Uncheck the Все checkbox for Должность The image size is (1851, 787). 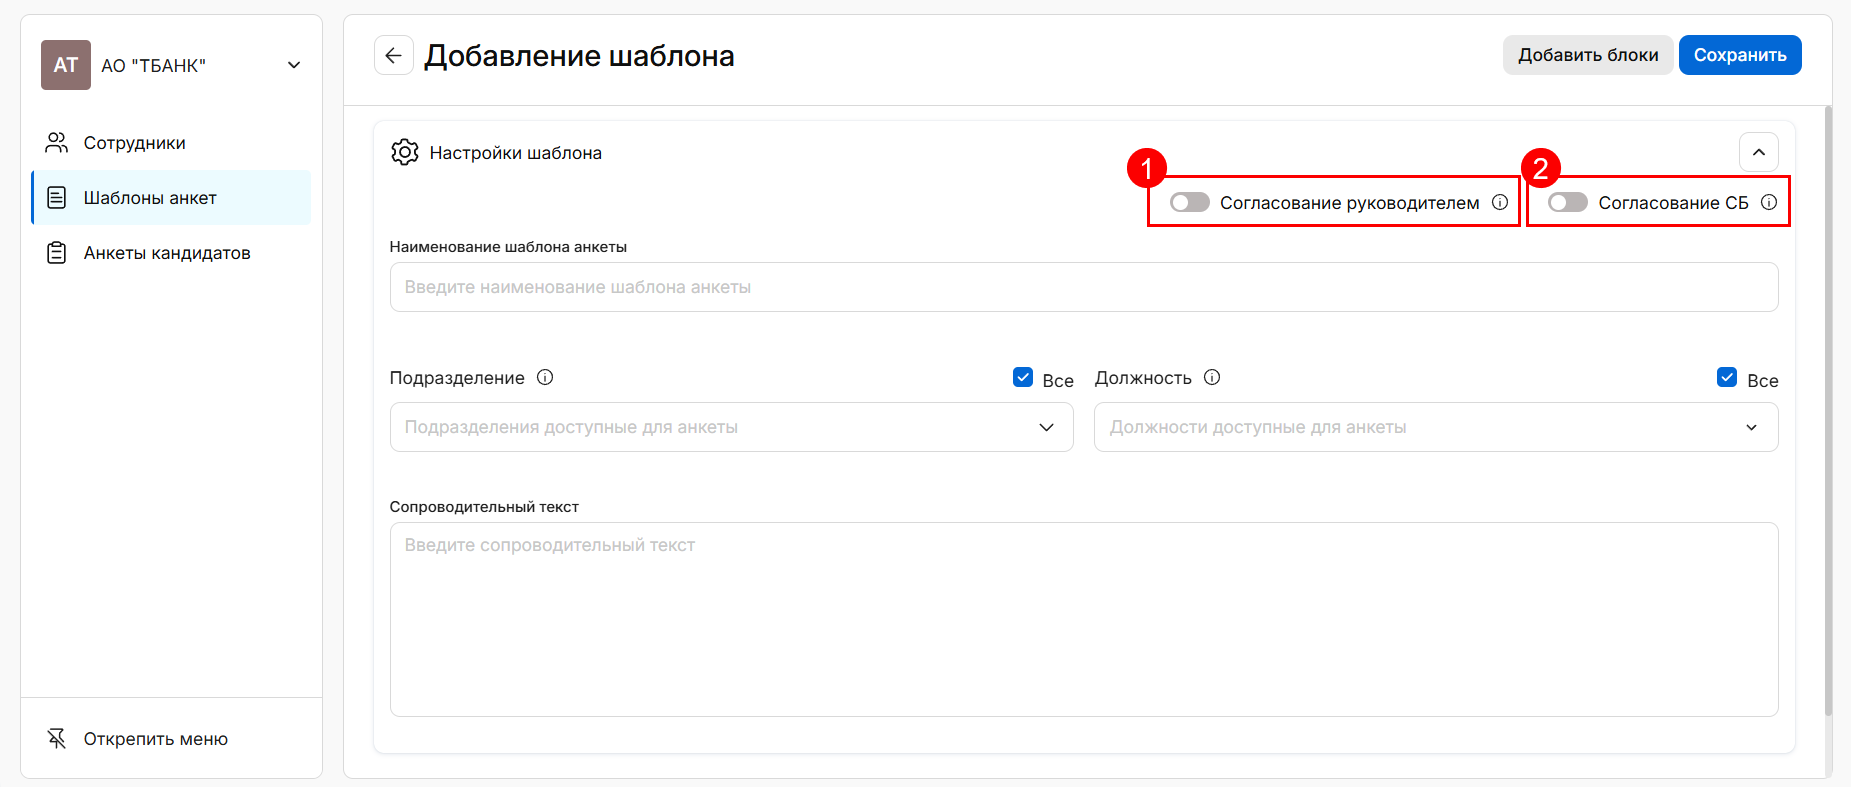click(x=1727, y=377)
